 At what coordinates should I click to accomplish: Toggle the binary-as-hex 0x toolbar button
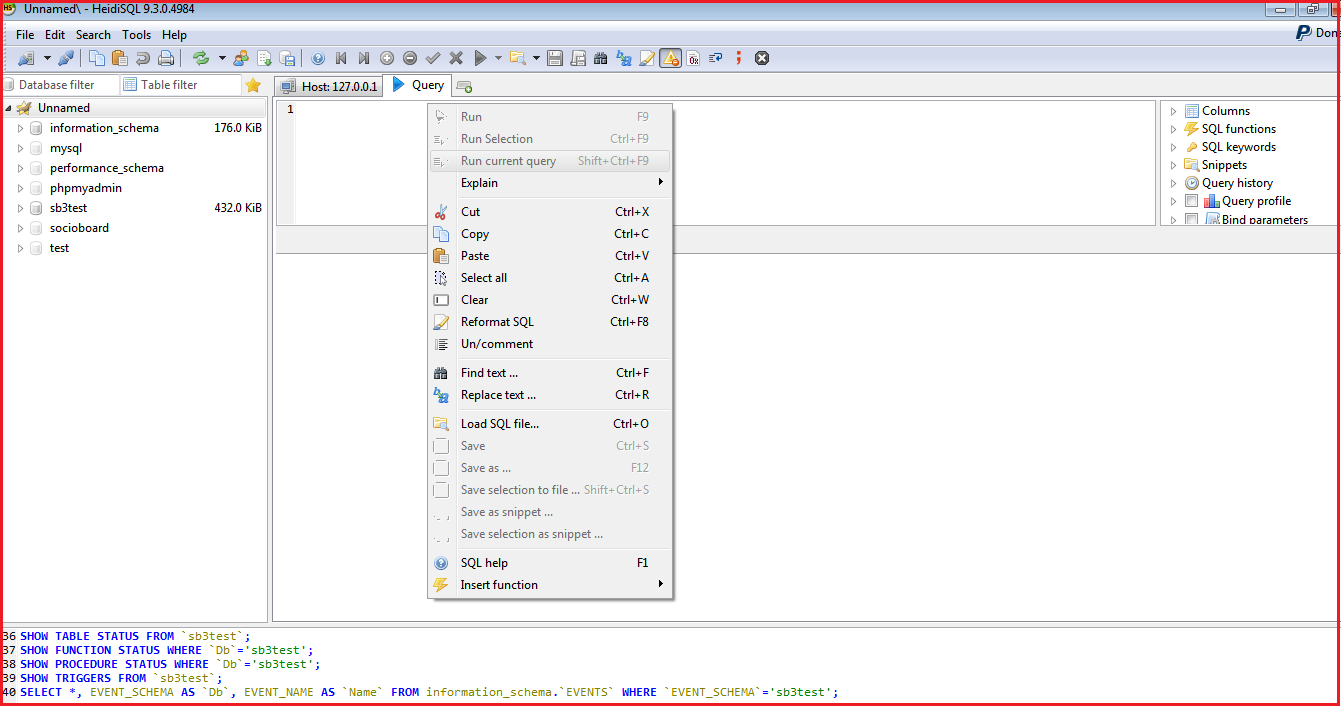693,58
